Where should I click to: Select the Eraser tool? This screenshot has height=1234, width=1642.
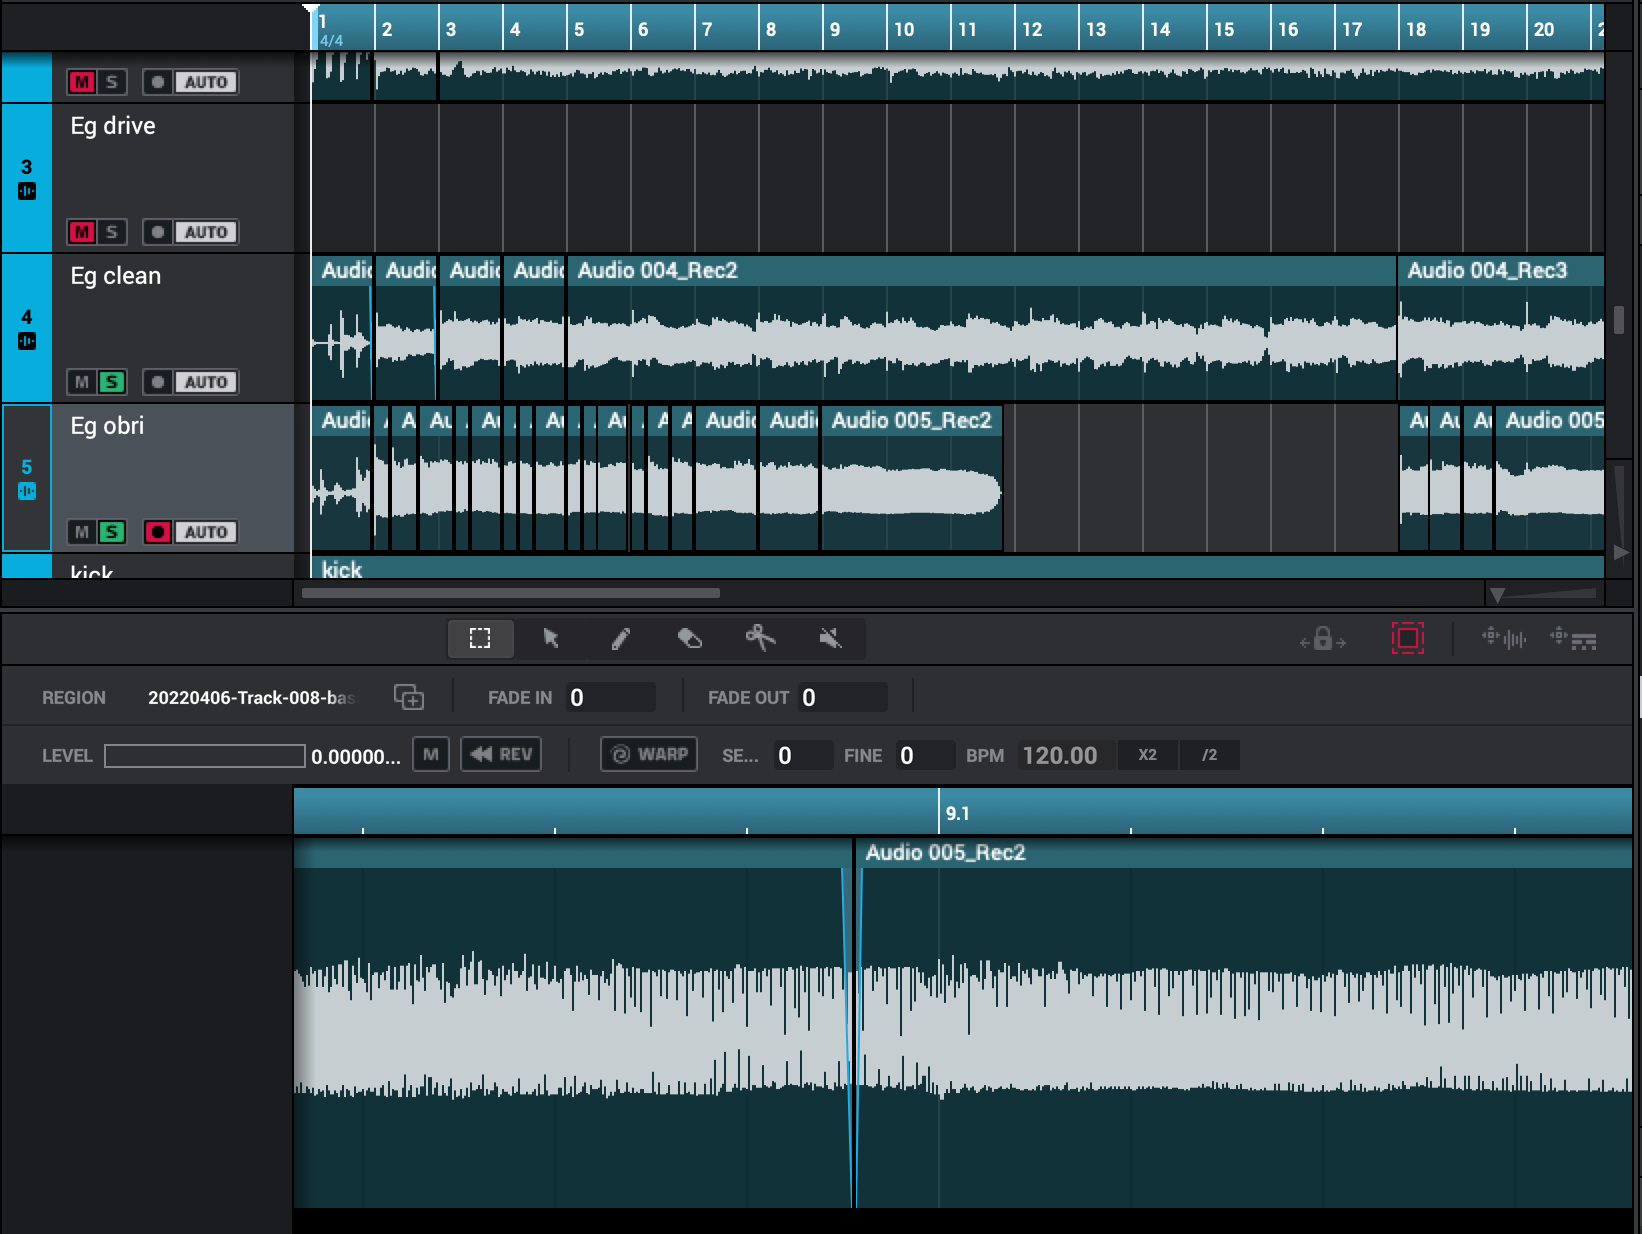pyautogui.click(x=690, y=638)
